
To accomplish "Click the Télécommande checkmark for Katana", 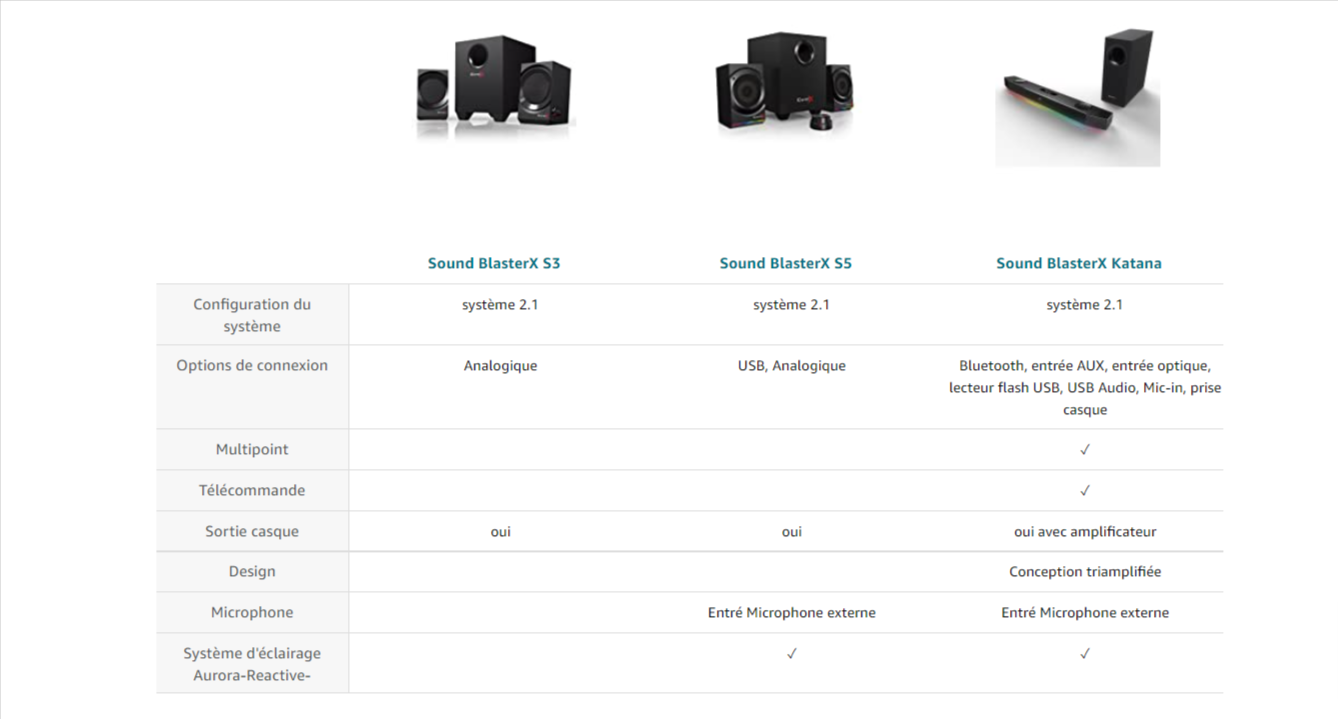I will click(x=1084, y=491).
